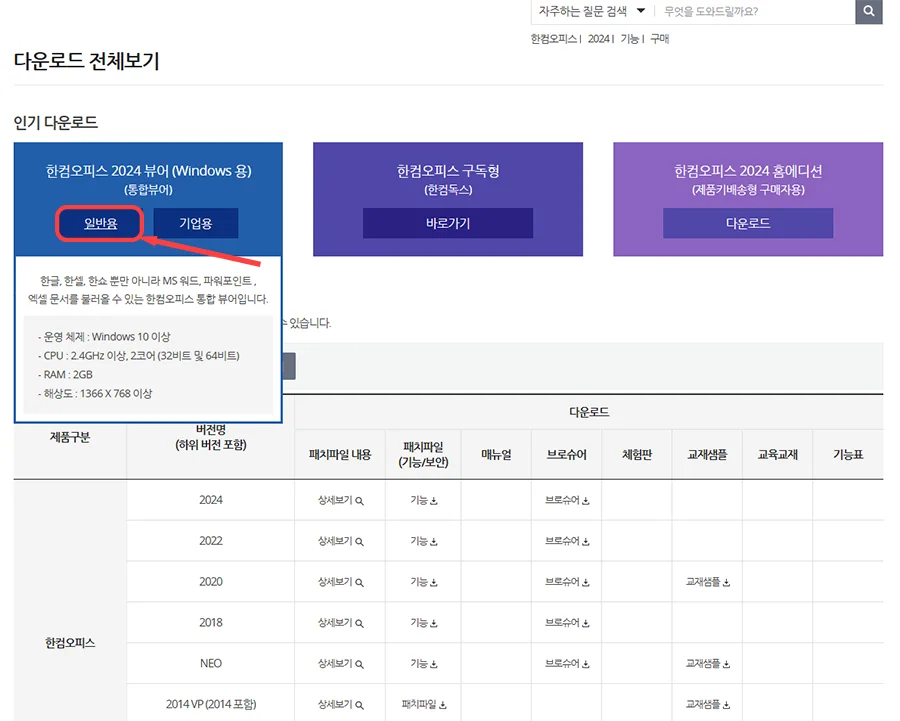Open 상세보기 for version 2022

(x=340, y=541)
